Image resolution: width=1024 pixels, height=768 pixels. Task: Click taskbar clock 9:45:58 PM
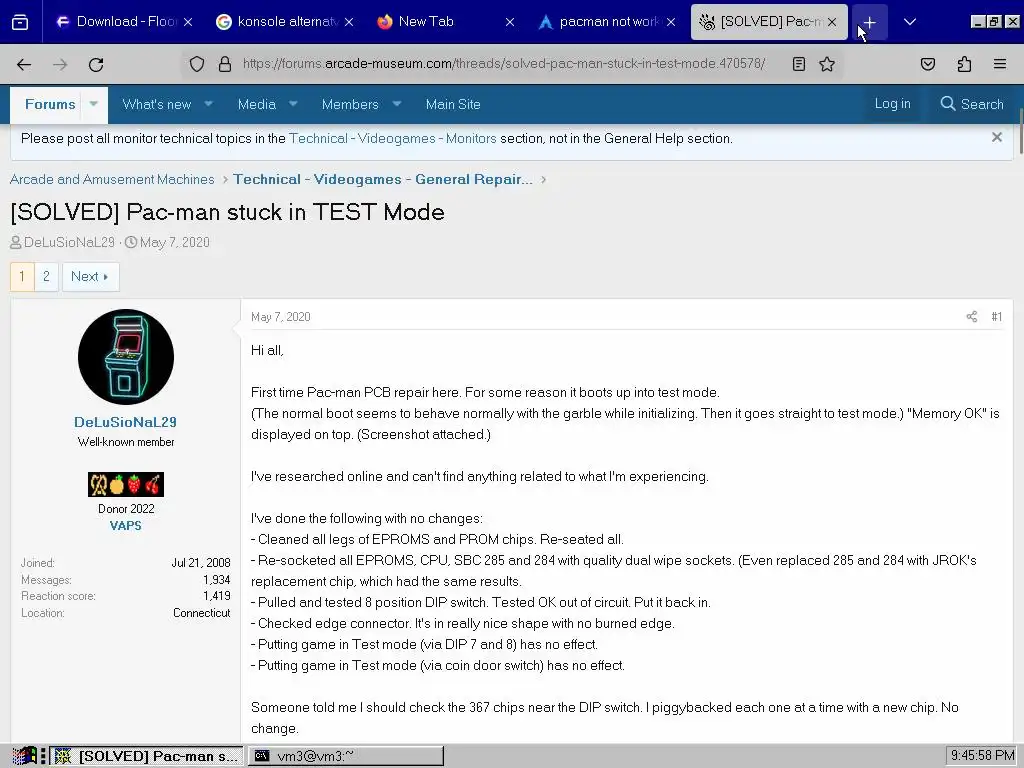[982, 756]
